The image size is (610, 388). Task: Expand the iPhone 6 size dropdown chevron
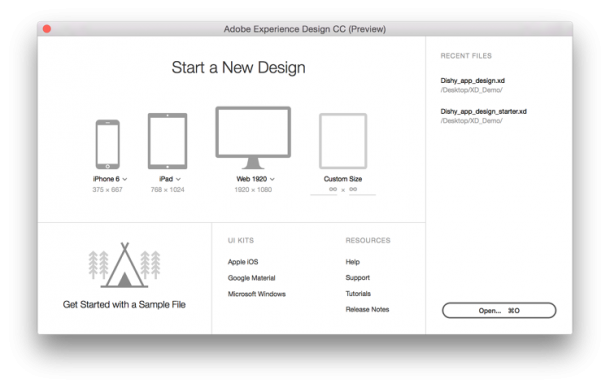[x=125, y=179]
